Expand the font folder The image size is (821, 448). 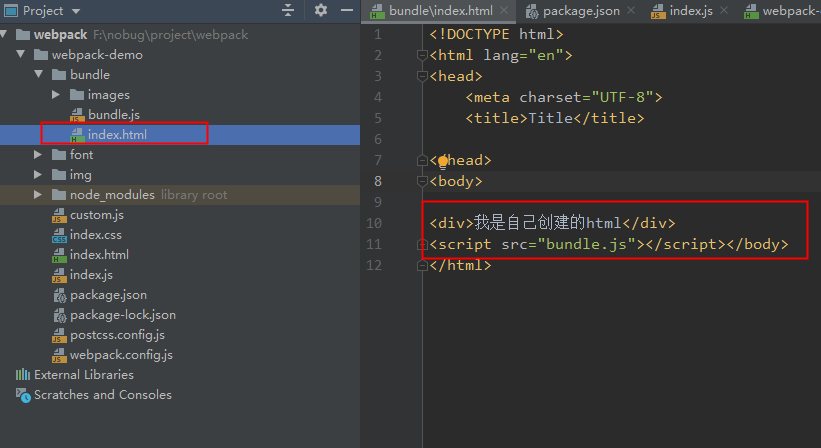click(x=38, y=154)
